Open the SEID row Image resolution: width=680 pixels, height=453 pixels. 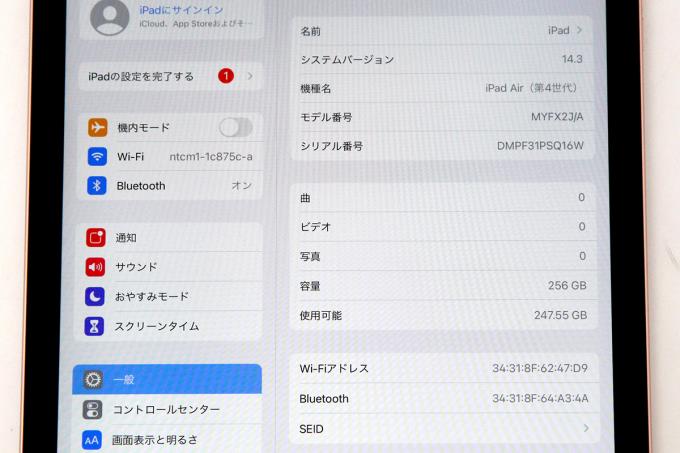(x=445, y=429)
